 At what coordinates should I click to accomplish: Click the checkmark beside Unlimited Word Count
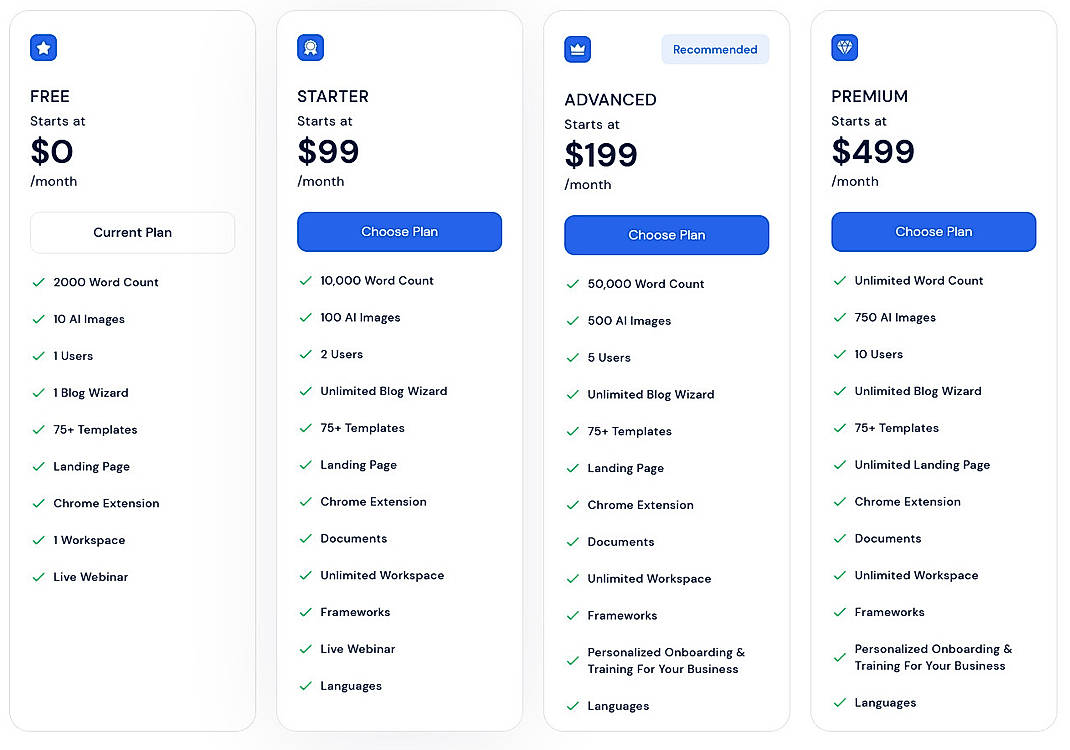tap(839, 281)
